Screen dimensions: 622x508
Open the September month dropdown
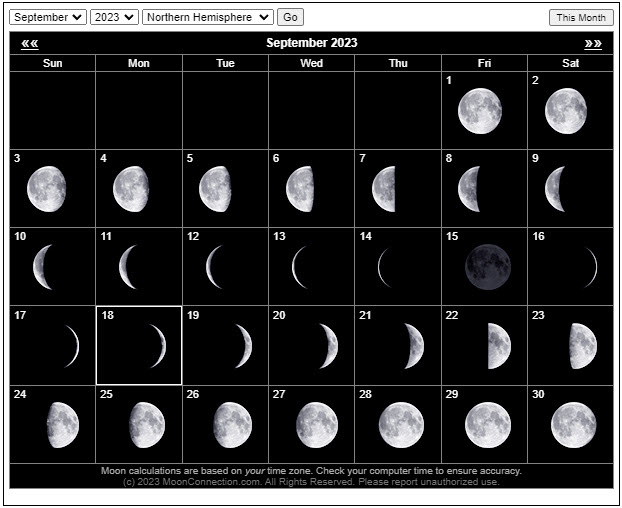(48, 17)
